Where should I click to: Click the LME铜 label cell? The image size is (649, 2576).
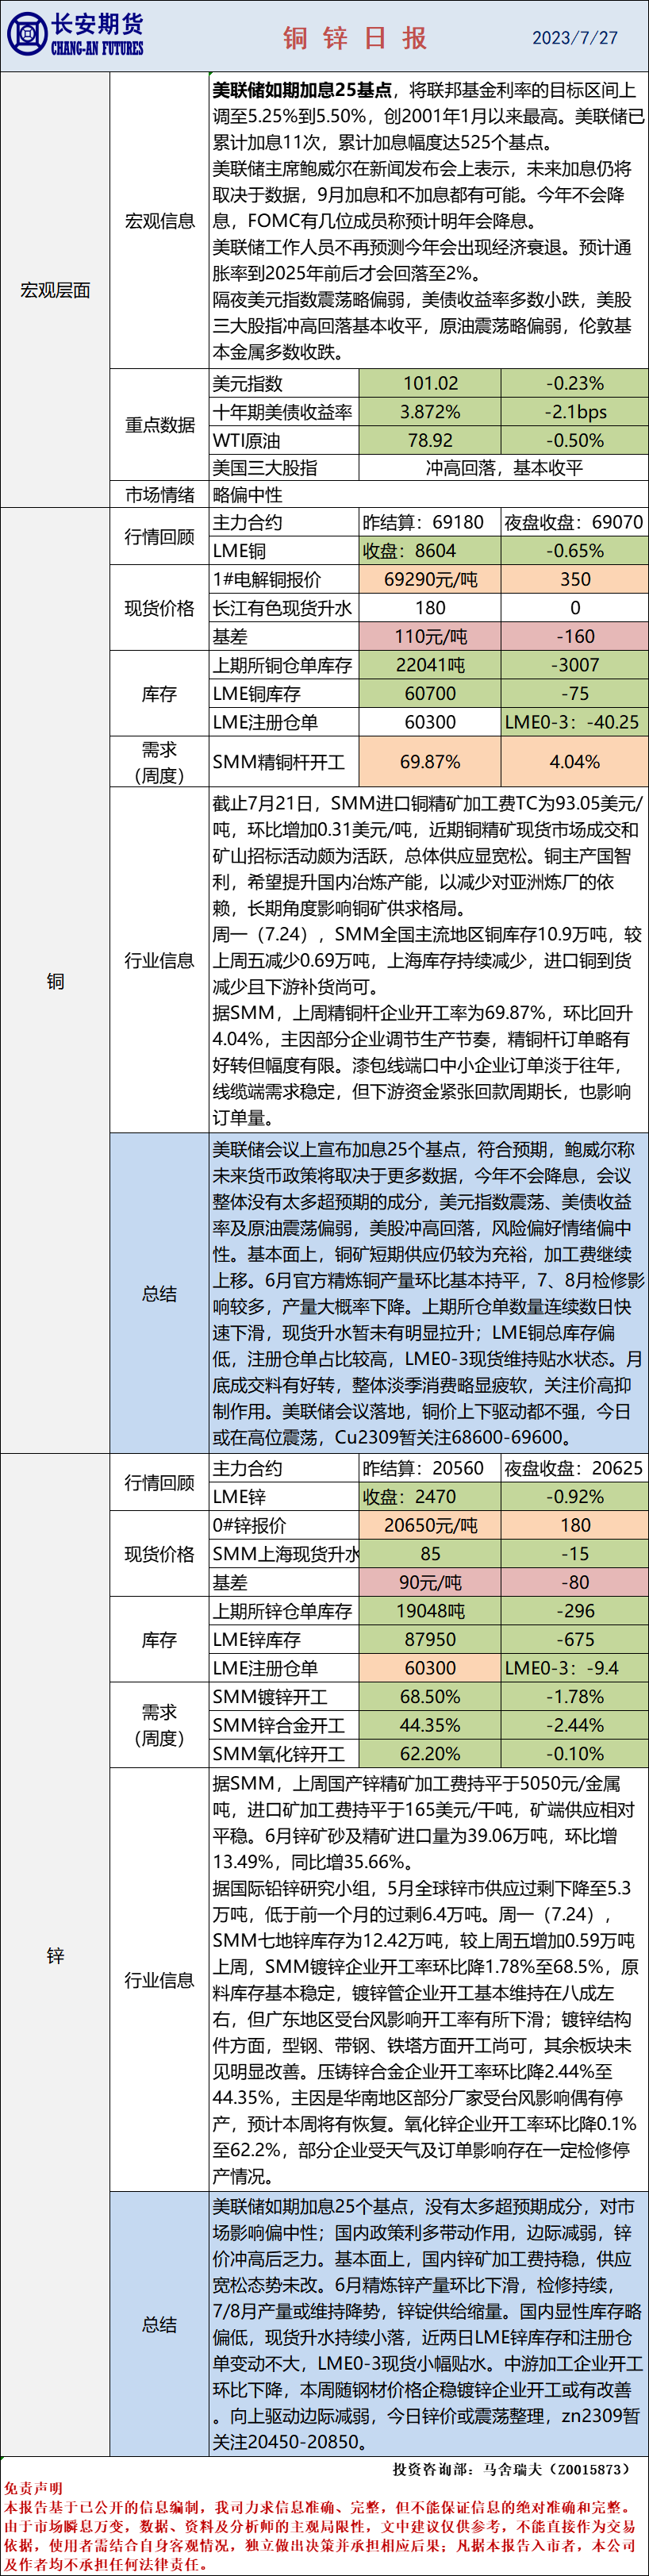tap(283, 550)
